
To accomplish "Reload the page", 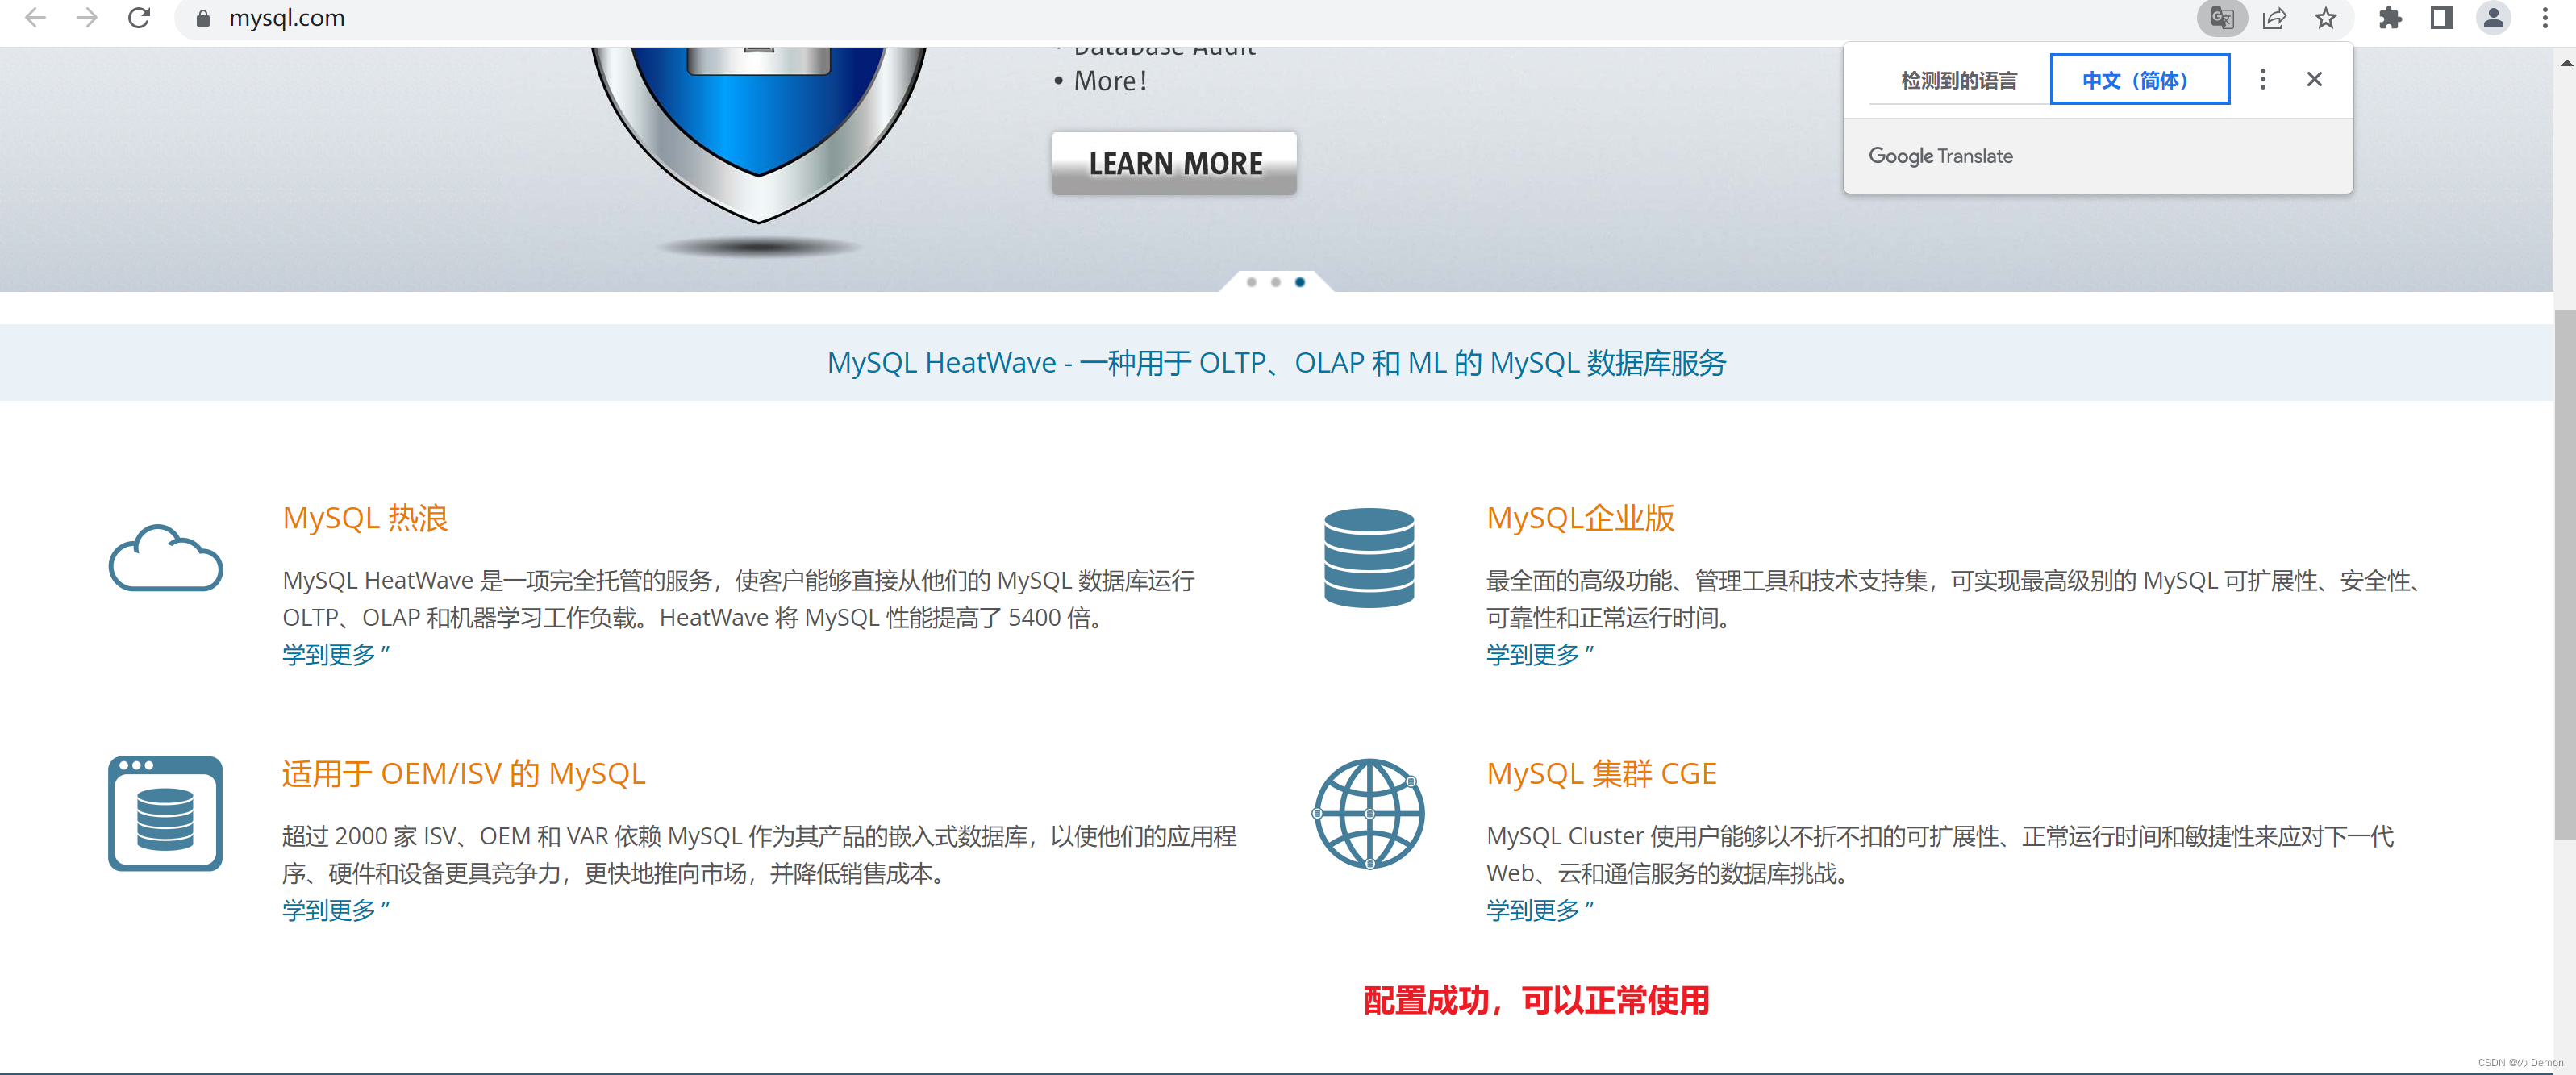I will coord(139,18).
